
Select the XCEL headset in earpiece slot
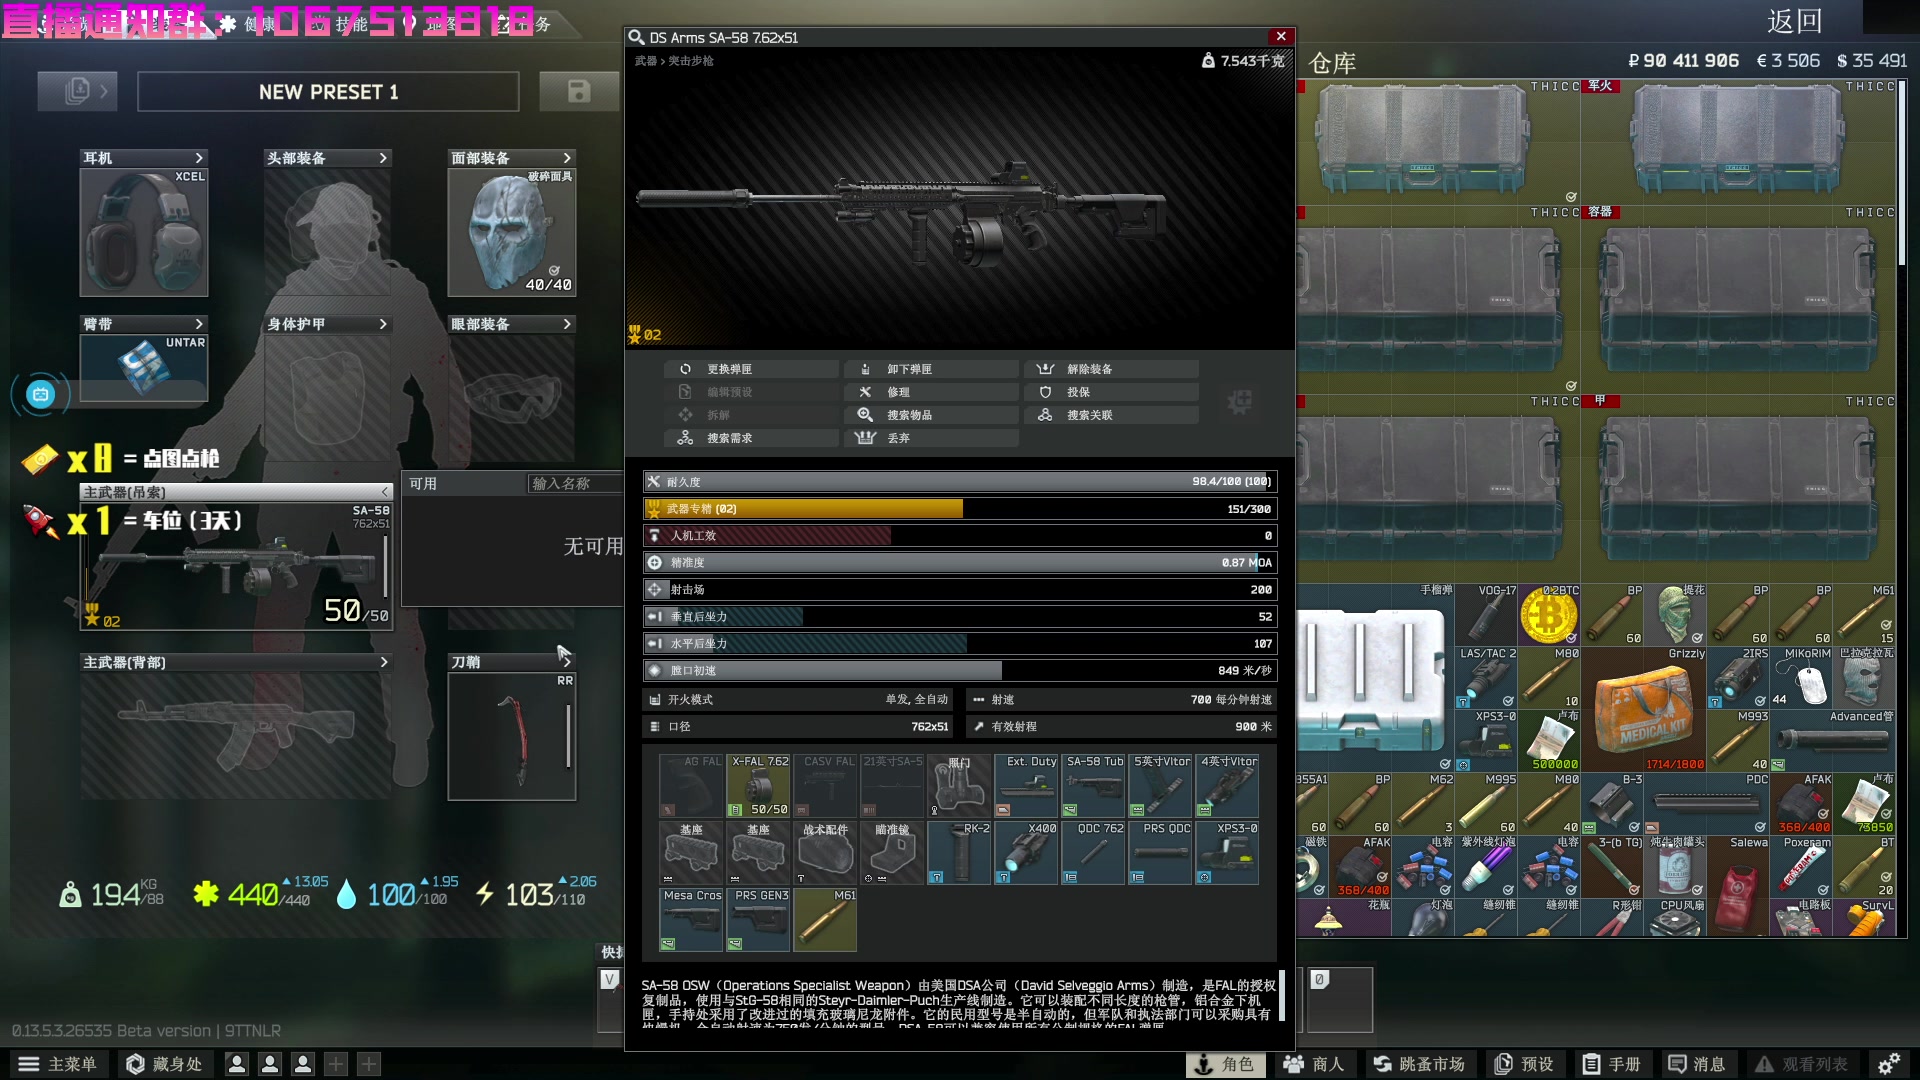144,232
